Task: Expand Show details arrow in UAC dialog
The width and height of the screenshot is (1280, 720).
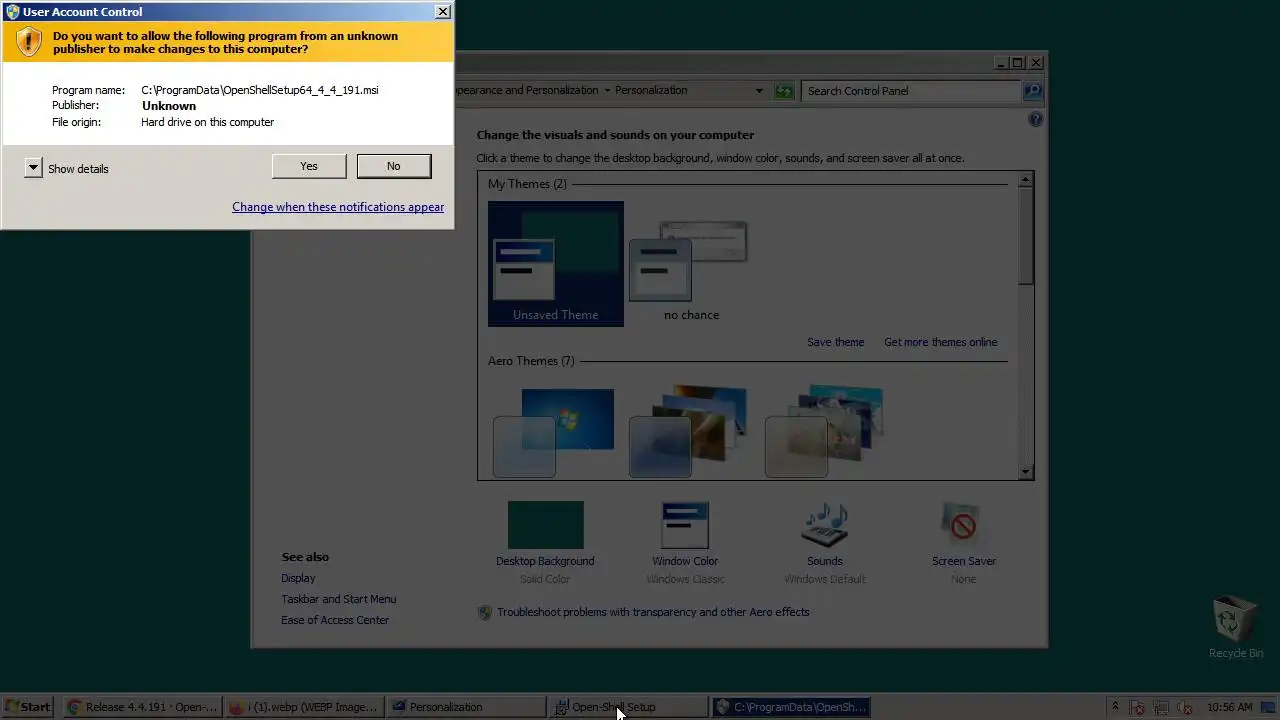Action: coord(33,168)
